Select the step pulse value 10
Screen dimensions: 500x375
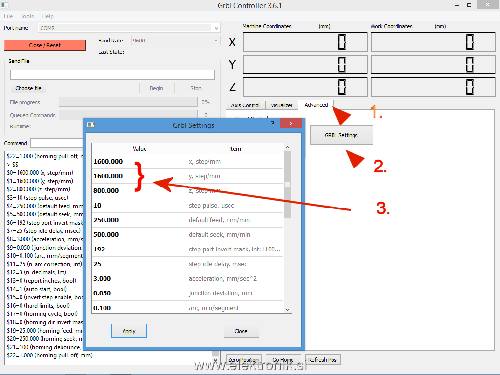click(97, 205)
